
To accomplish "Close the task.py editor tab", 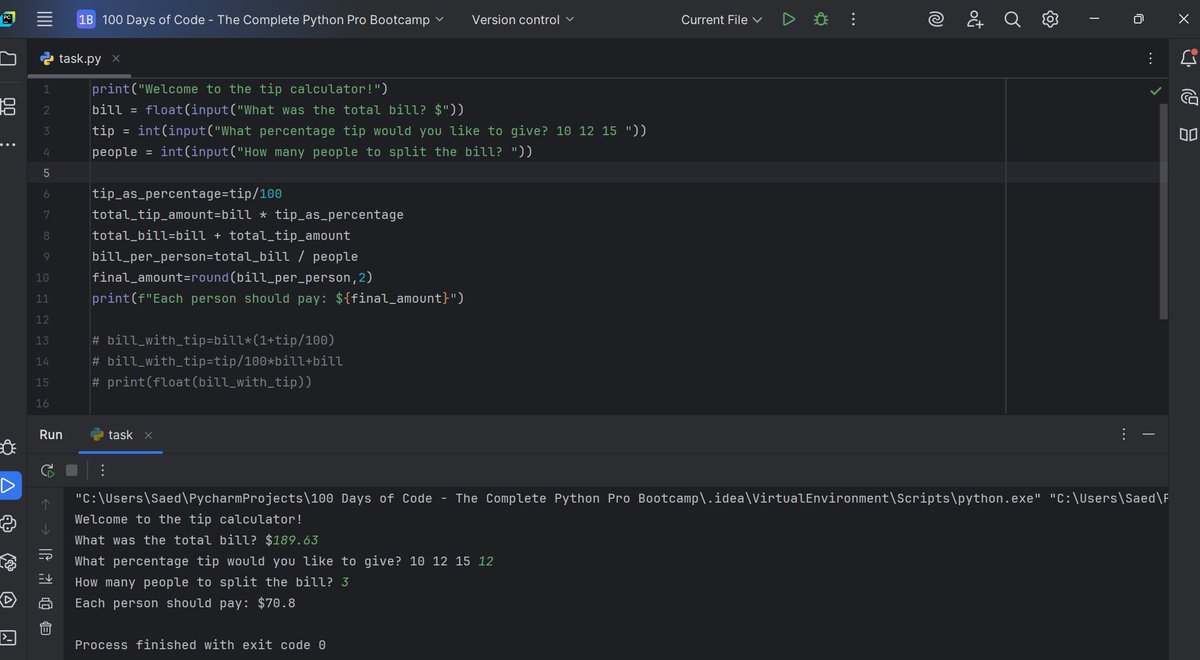I will (116, 59).
